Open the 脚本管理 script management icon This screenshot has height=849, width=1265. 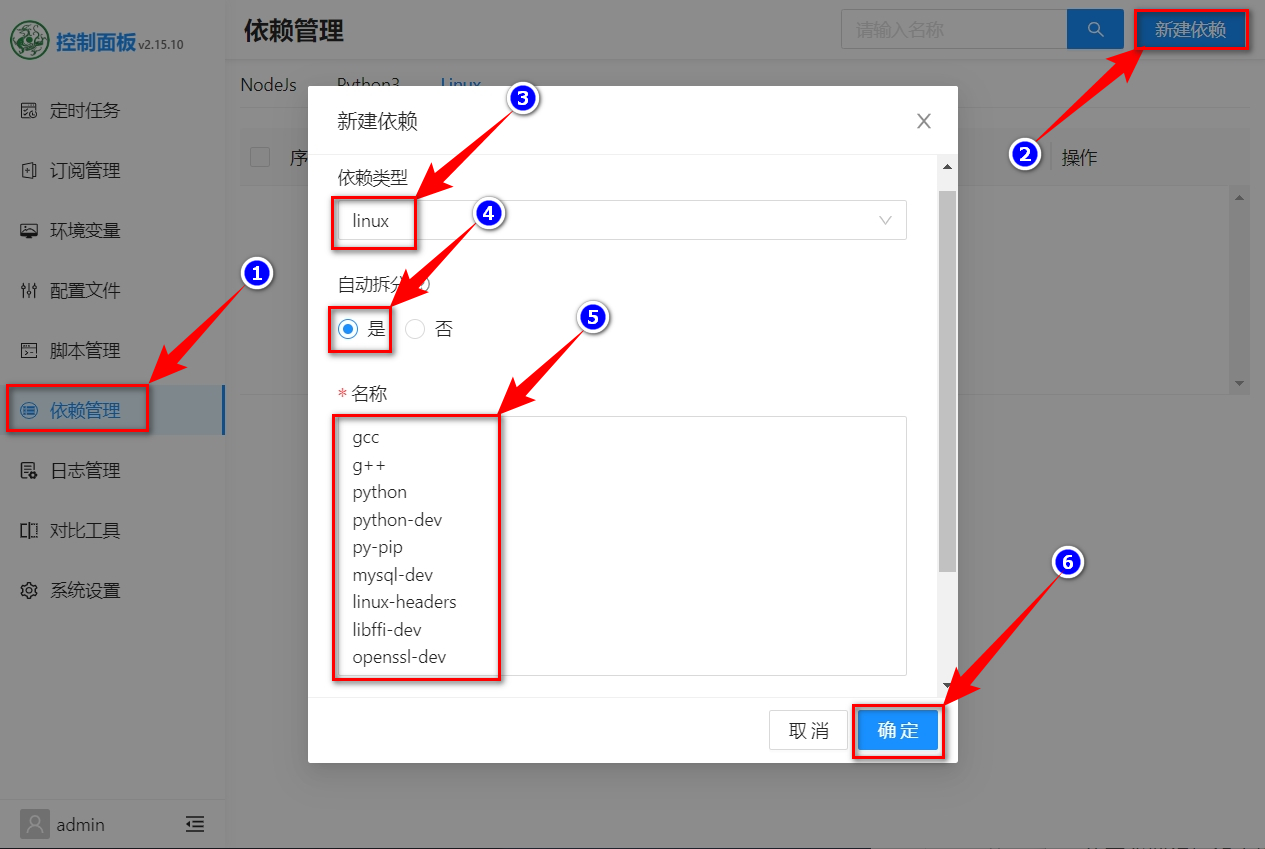(29, 351)
